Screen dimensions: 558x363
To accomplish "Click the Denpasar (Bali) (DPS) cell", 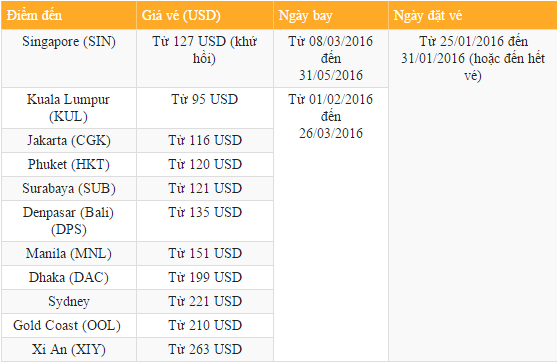I will click(x=69, y=221).
